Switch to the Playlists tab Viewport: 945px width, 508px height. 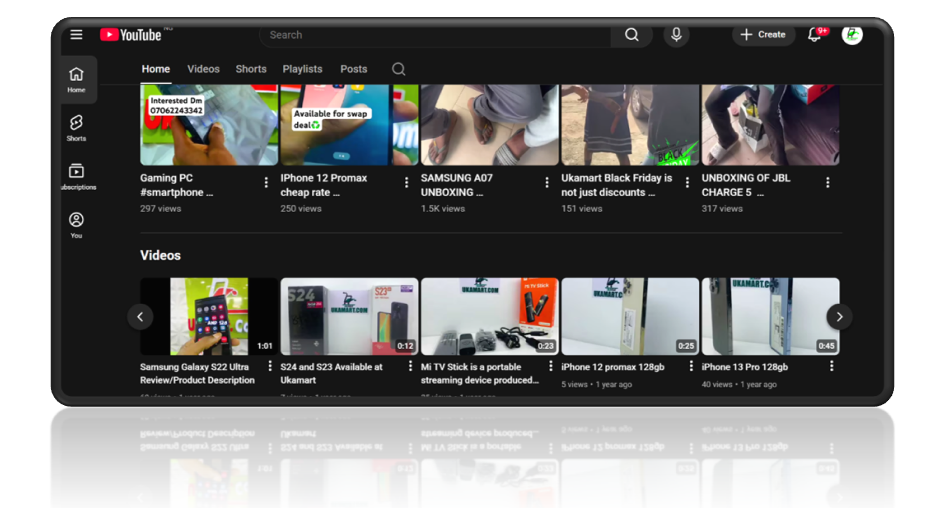[x=302, y=69]
